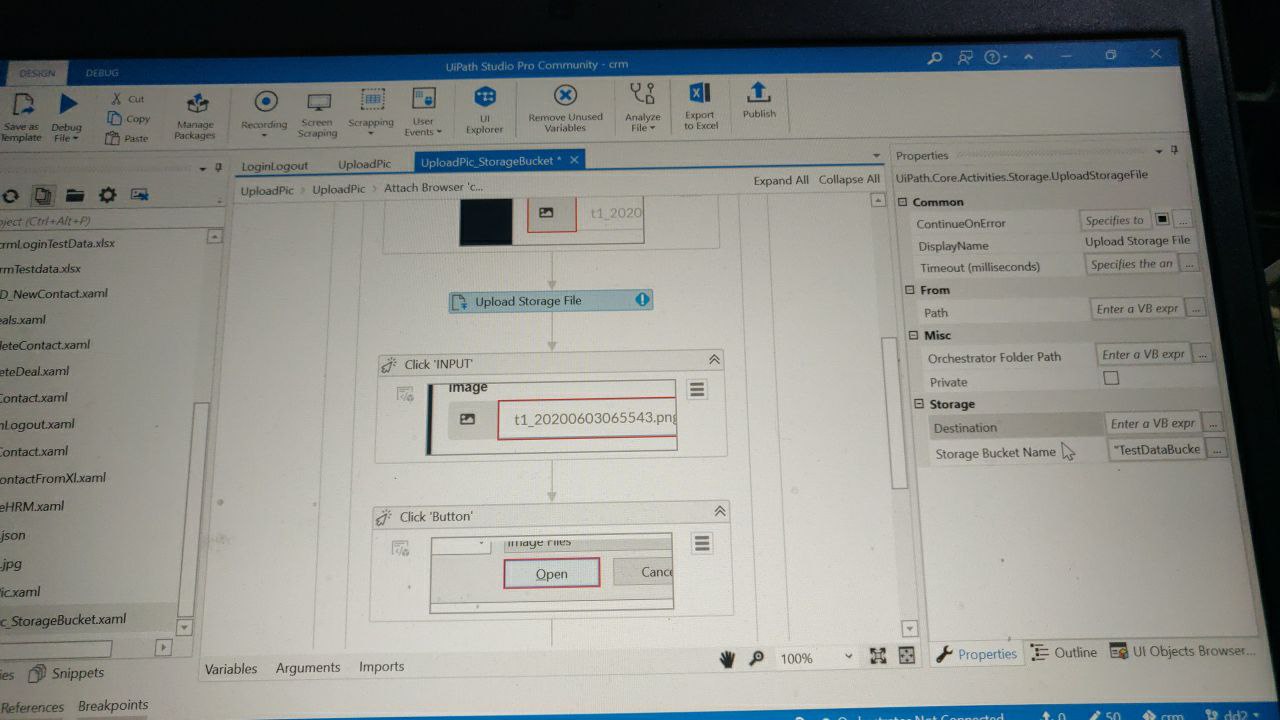
Task: Collapse the Common property section
Action: tap(902, 202)
